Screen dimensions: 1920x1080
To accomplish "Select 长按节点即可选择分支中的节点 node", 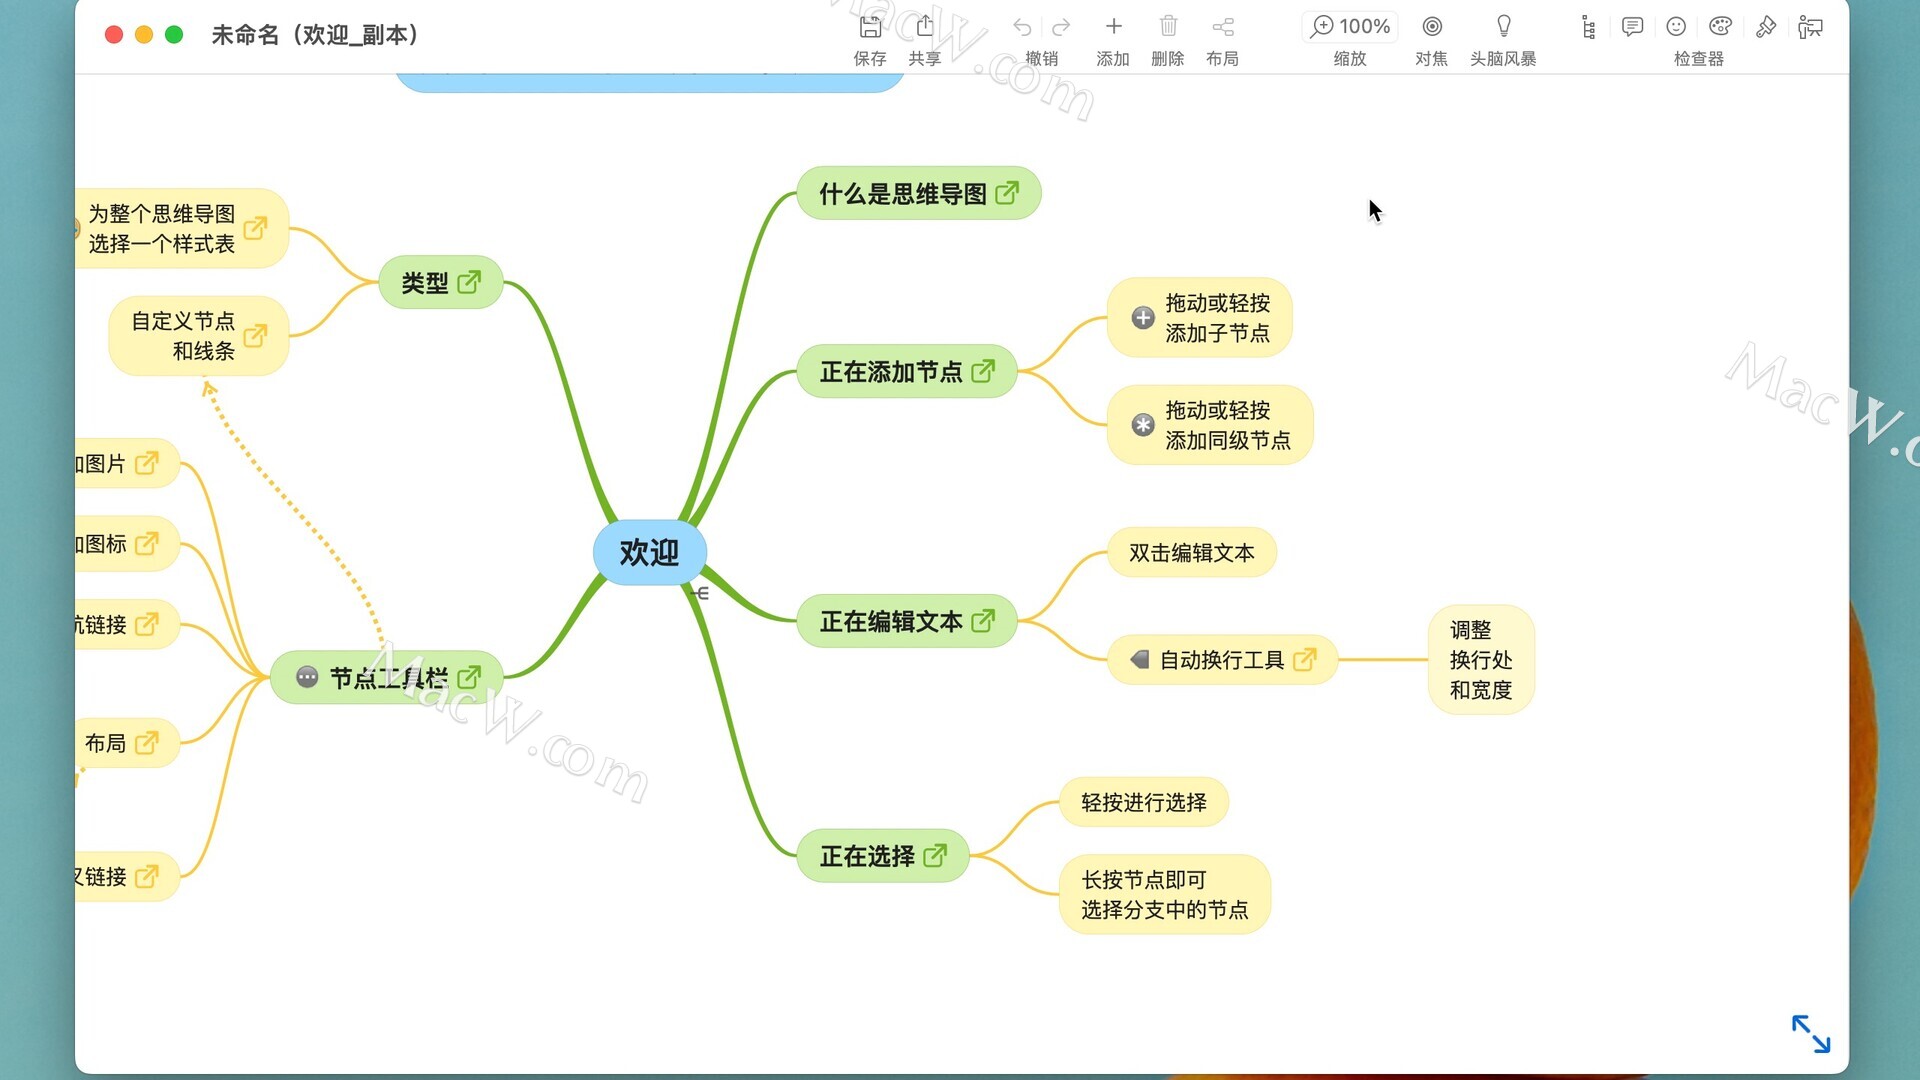I will pos(1165,895).
